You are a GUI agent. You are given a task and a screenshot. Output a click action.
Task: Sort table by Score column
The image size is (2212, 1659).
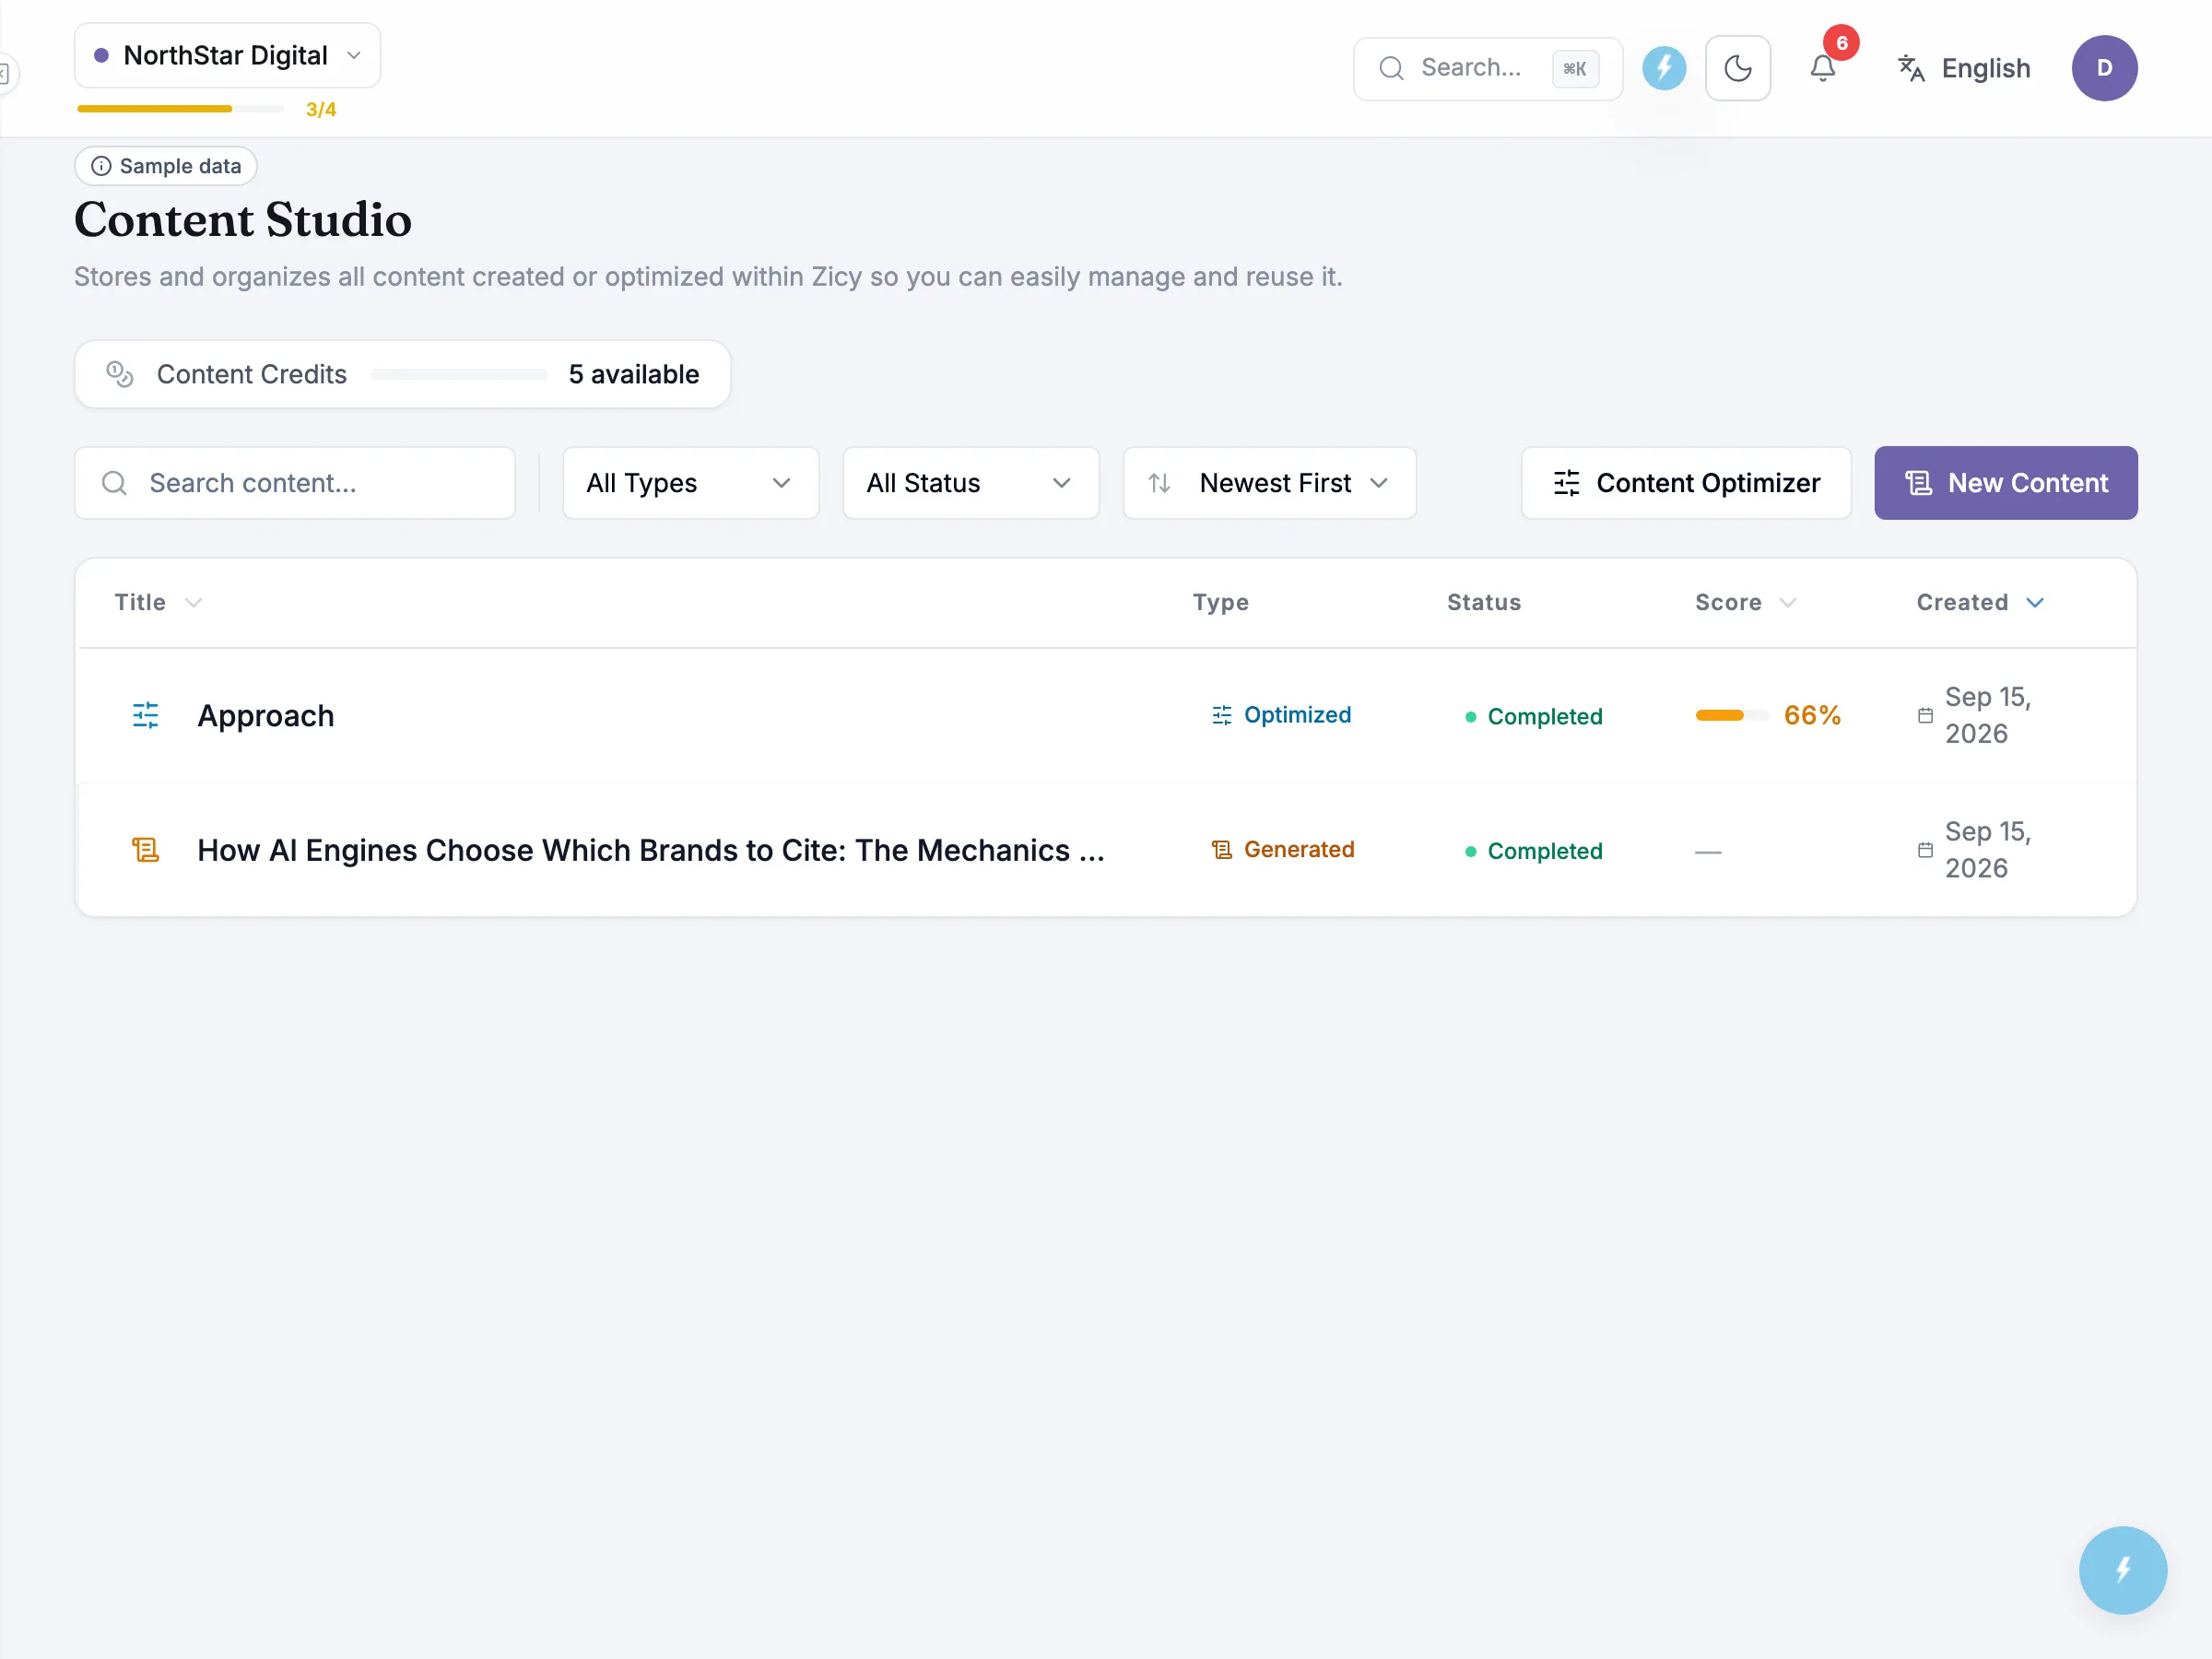tap(1746, 602)
